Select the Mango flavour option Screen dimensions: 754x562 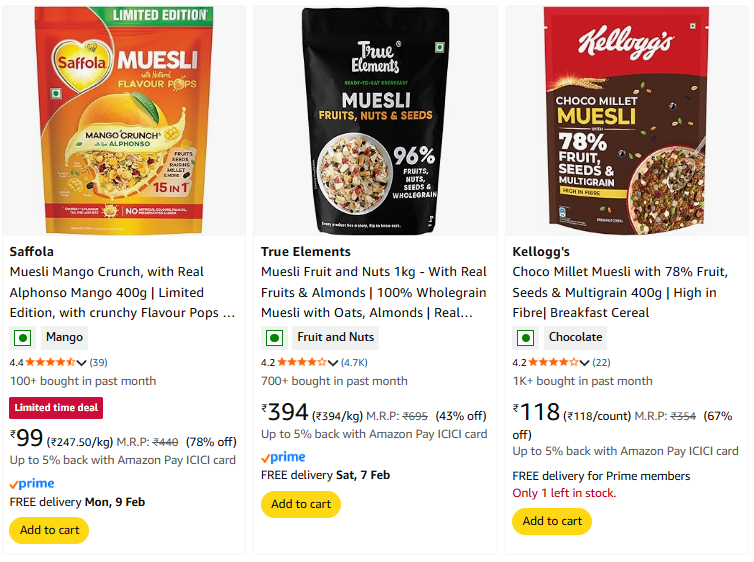pos(64,338)
